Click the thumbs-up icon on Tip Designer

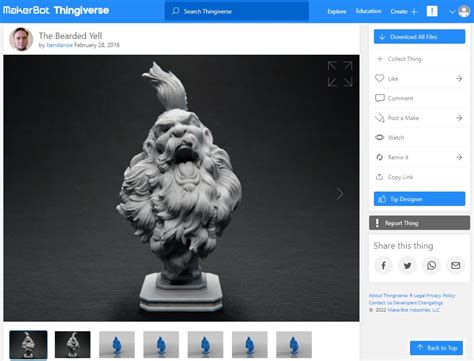point(382,199)
